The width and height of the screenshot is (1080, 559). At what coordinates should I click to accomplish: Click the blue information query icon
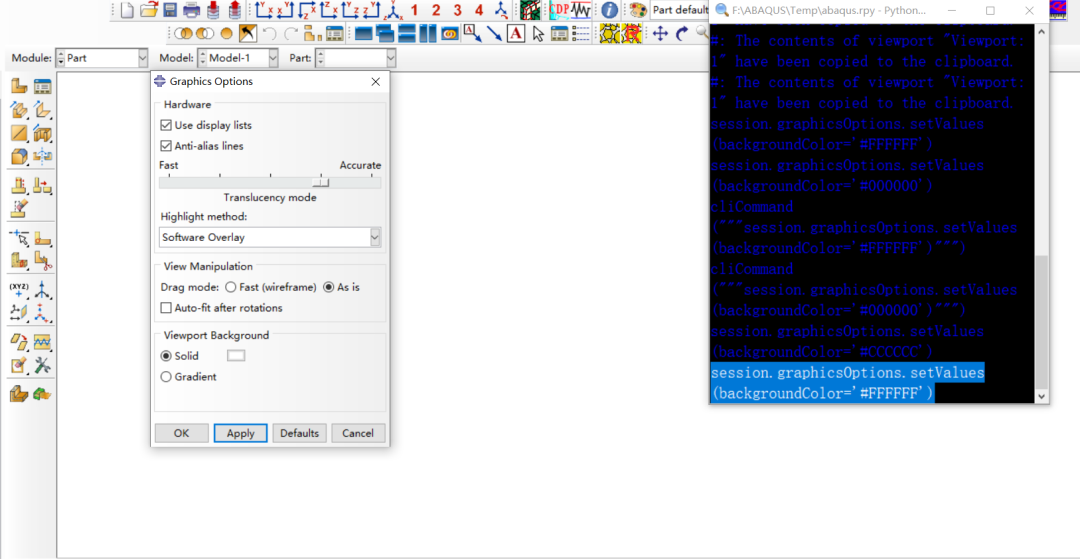coord(609,10)
